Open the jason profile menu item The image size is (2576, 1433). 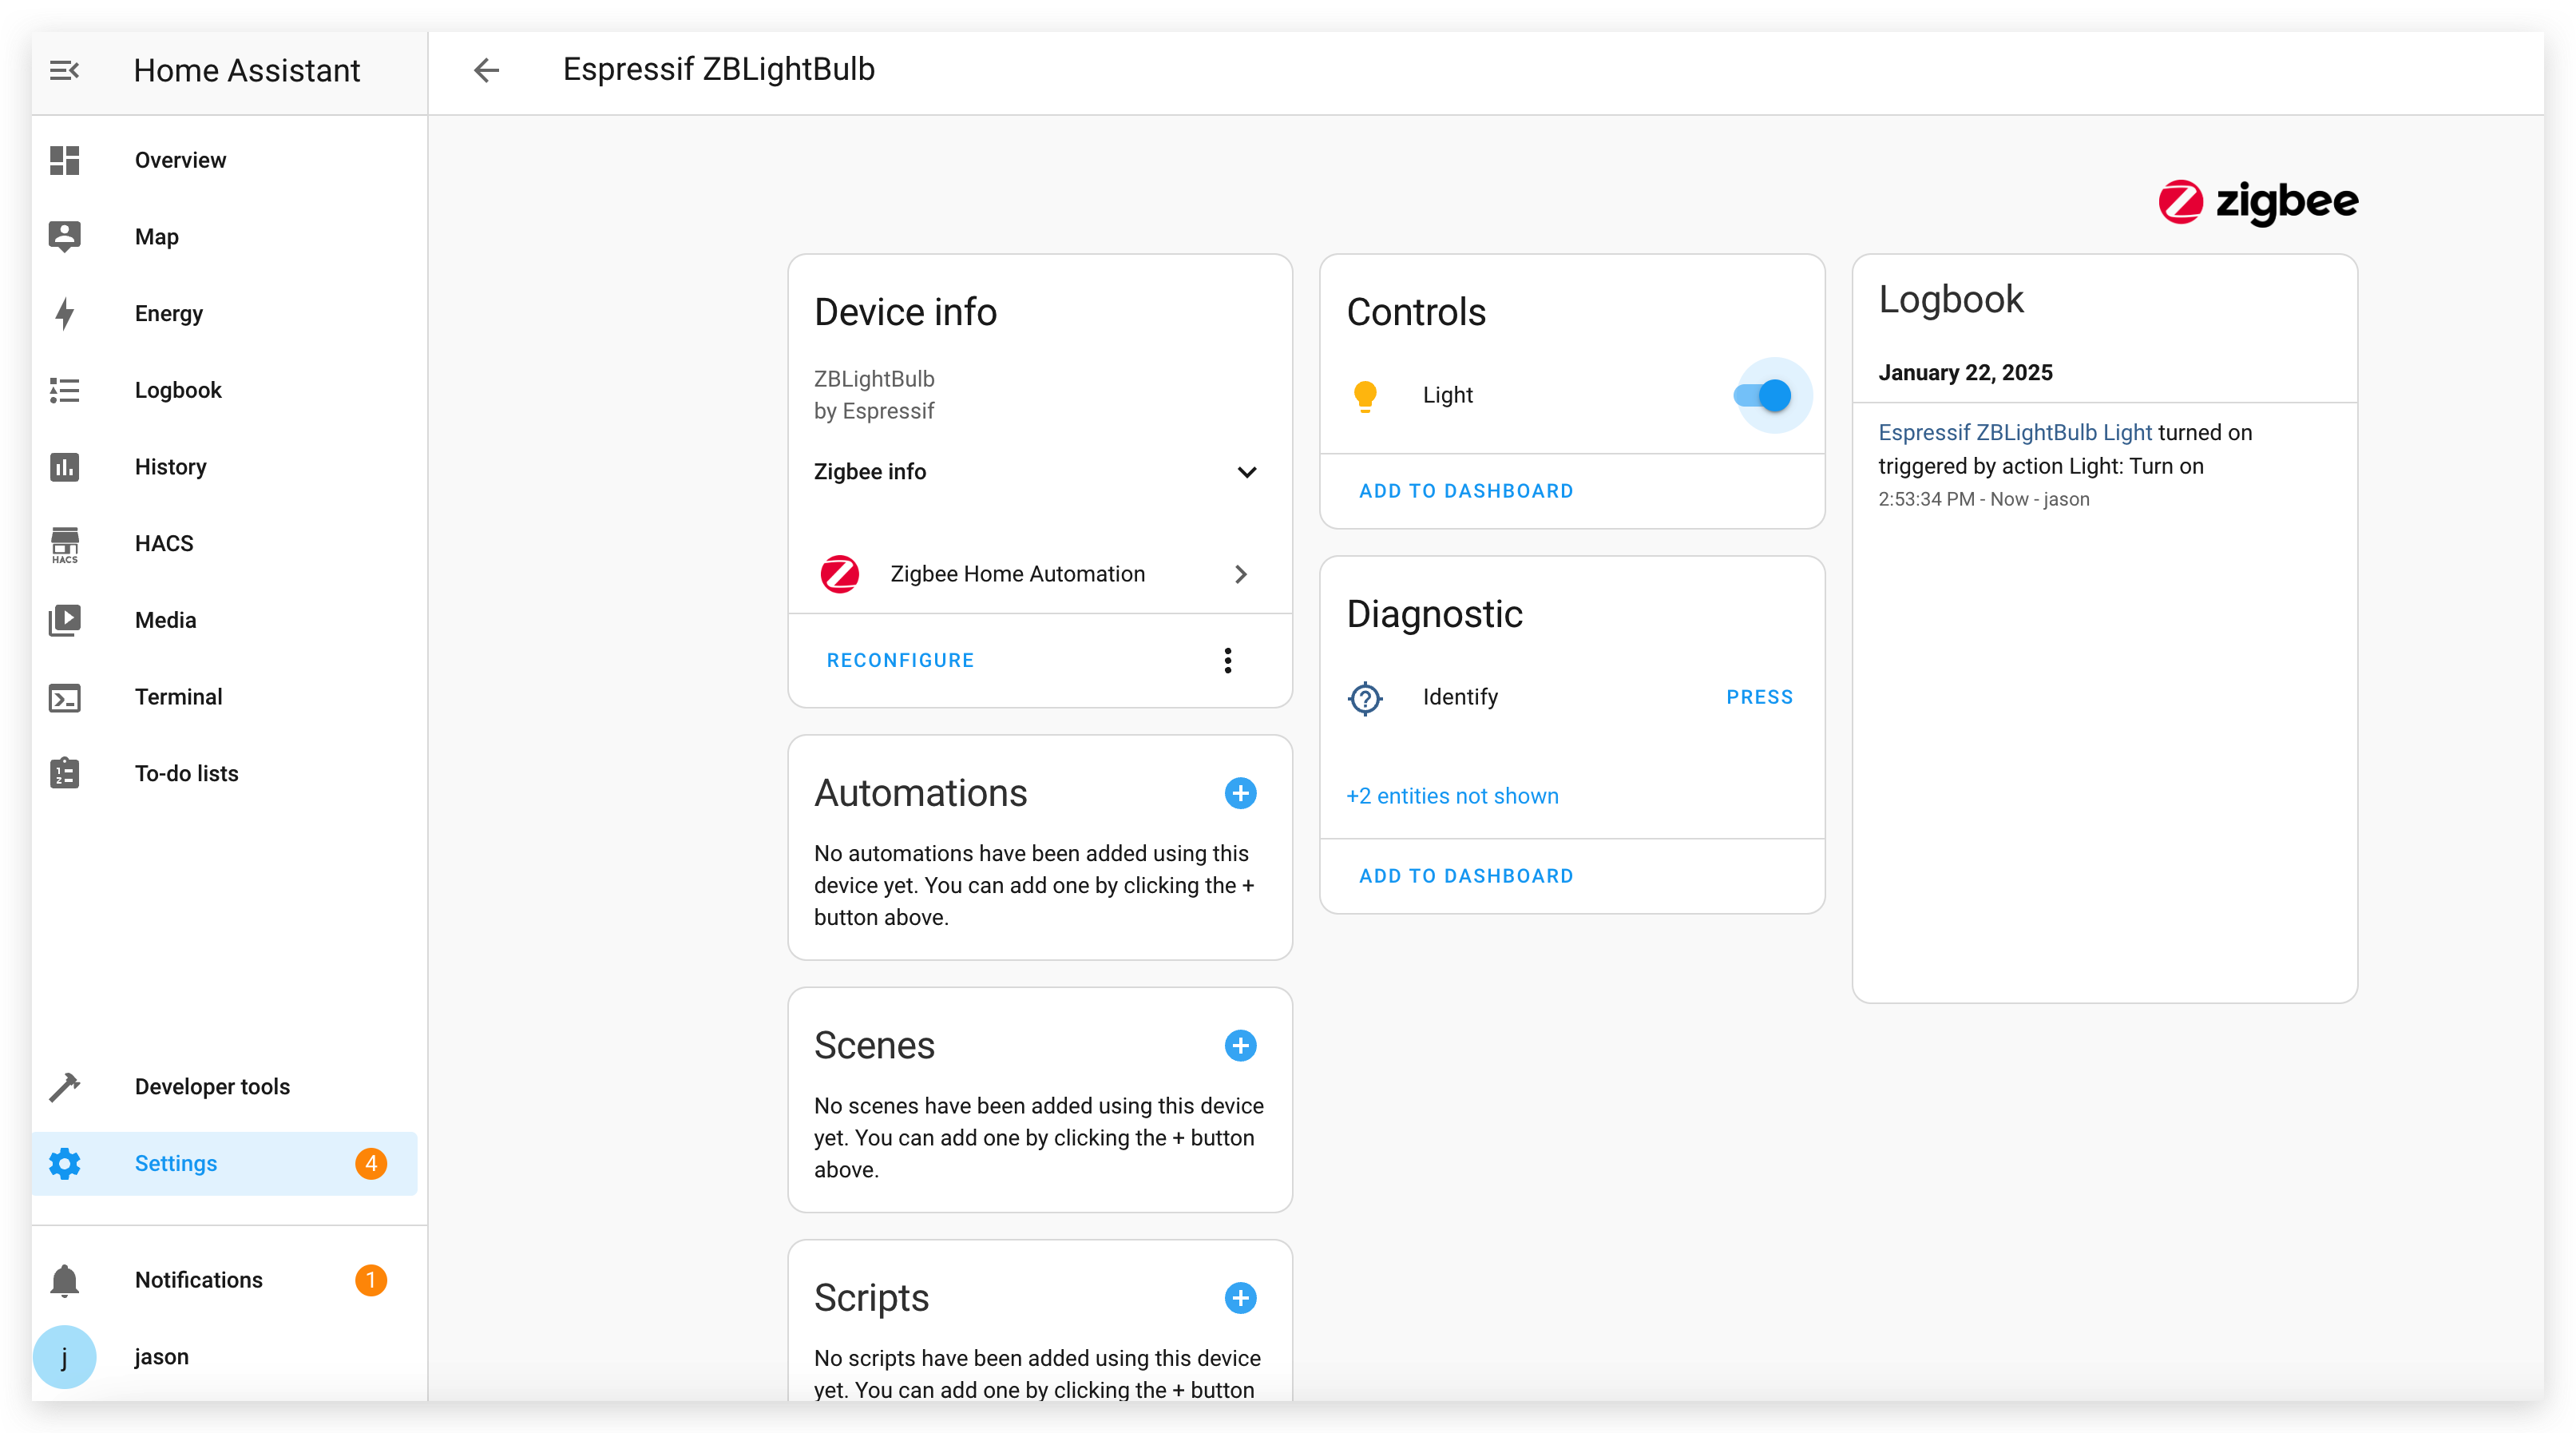[224, 1357]
